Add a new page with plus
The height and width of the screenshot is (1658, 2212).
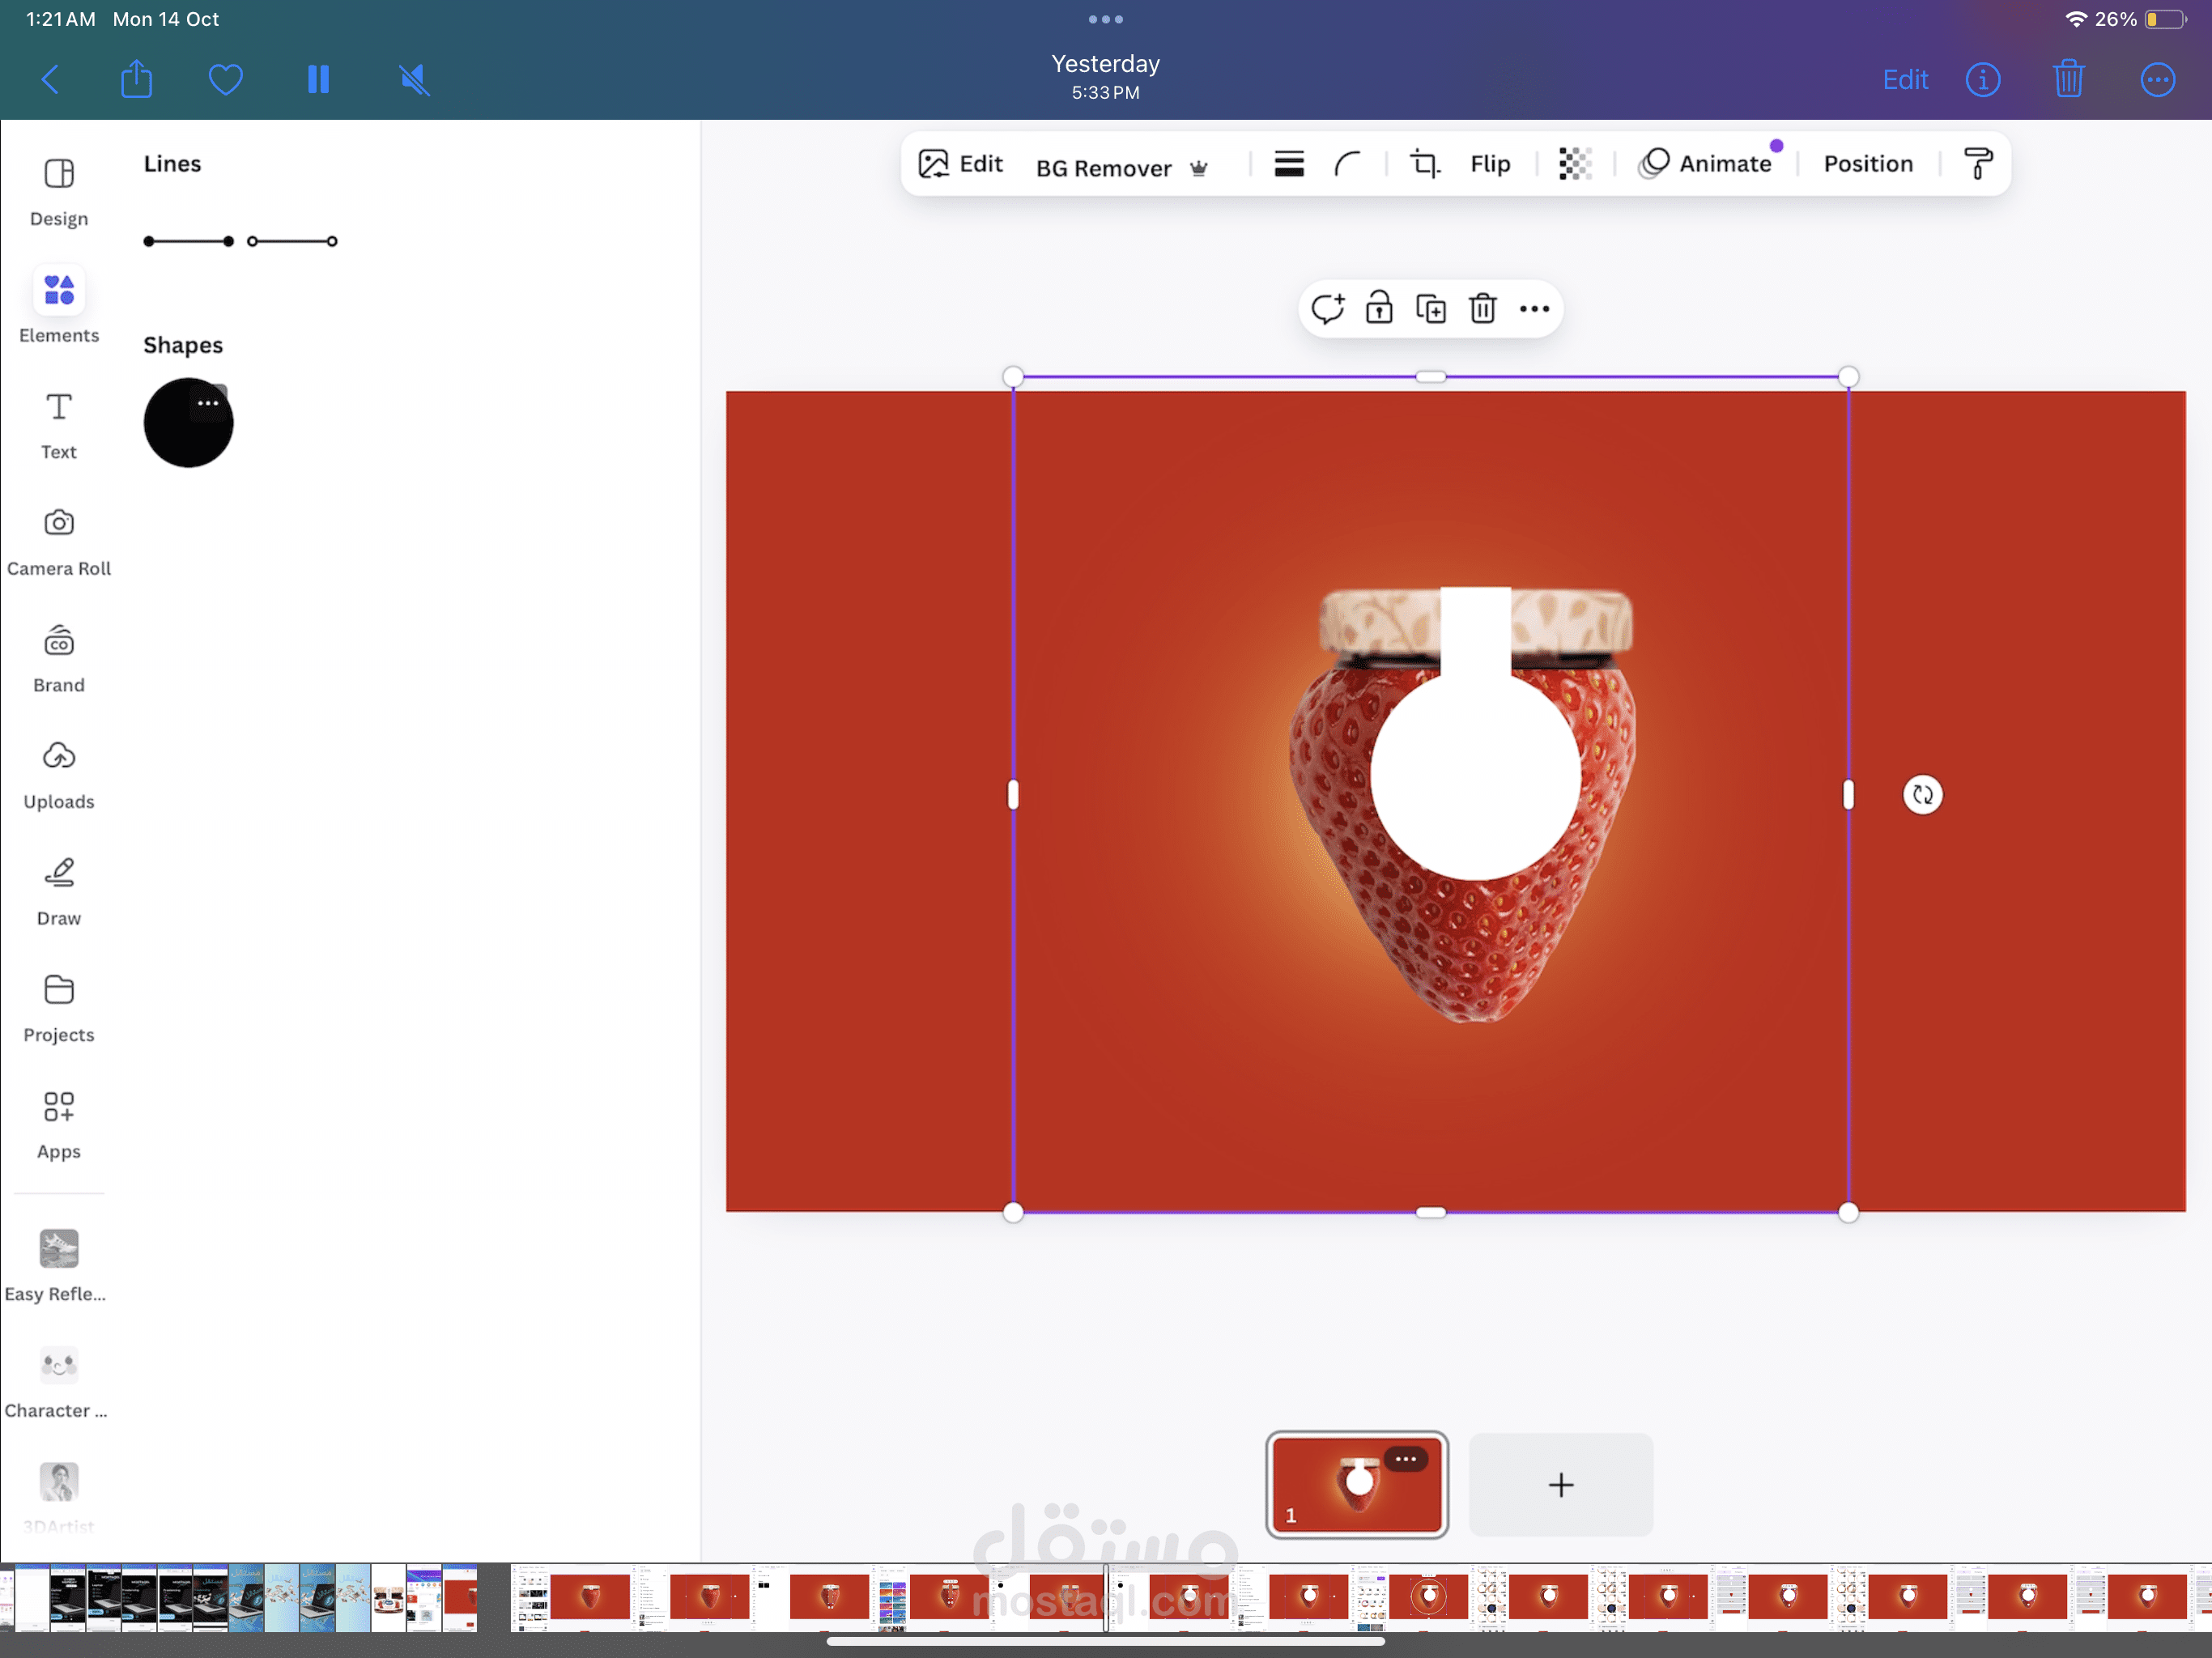click(1560, 1485)
